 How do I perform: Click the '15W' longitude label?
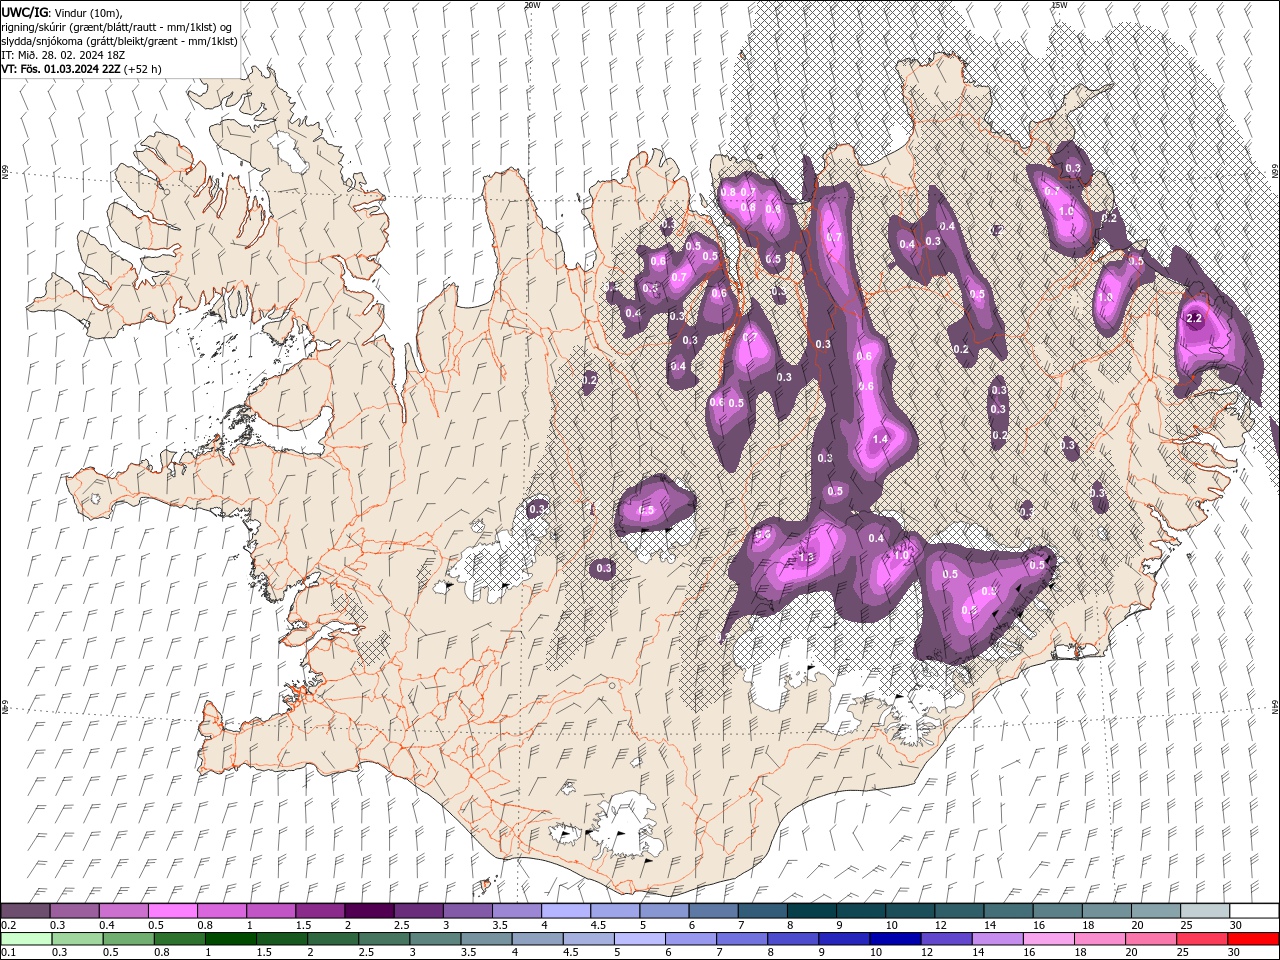[x=1059, y=5]
